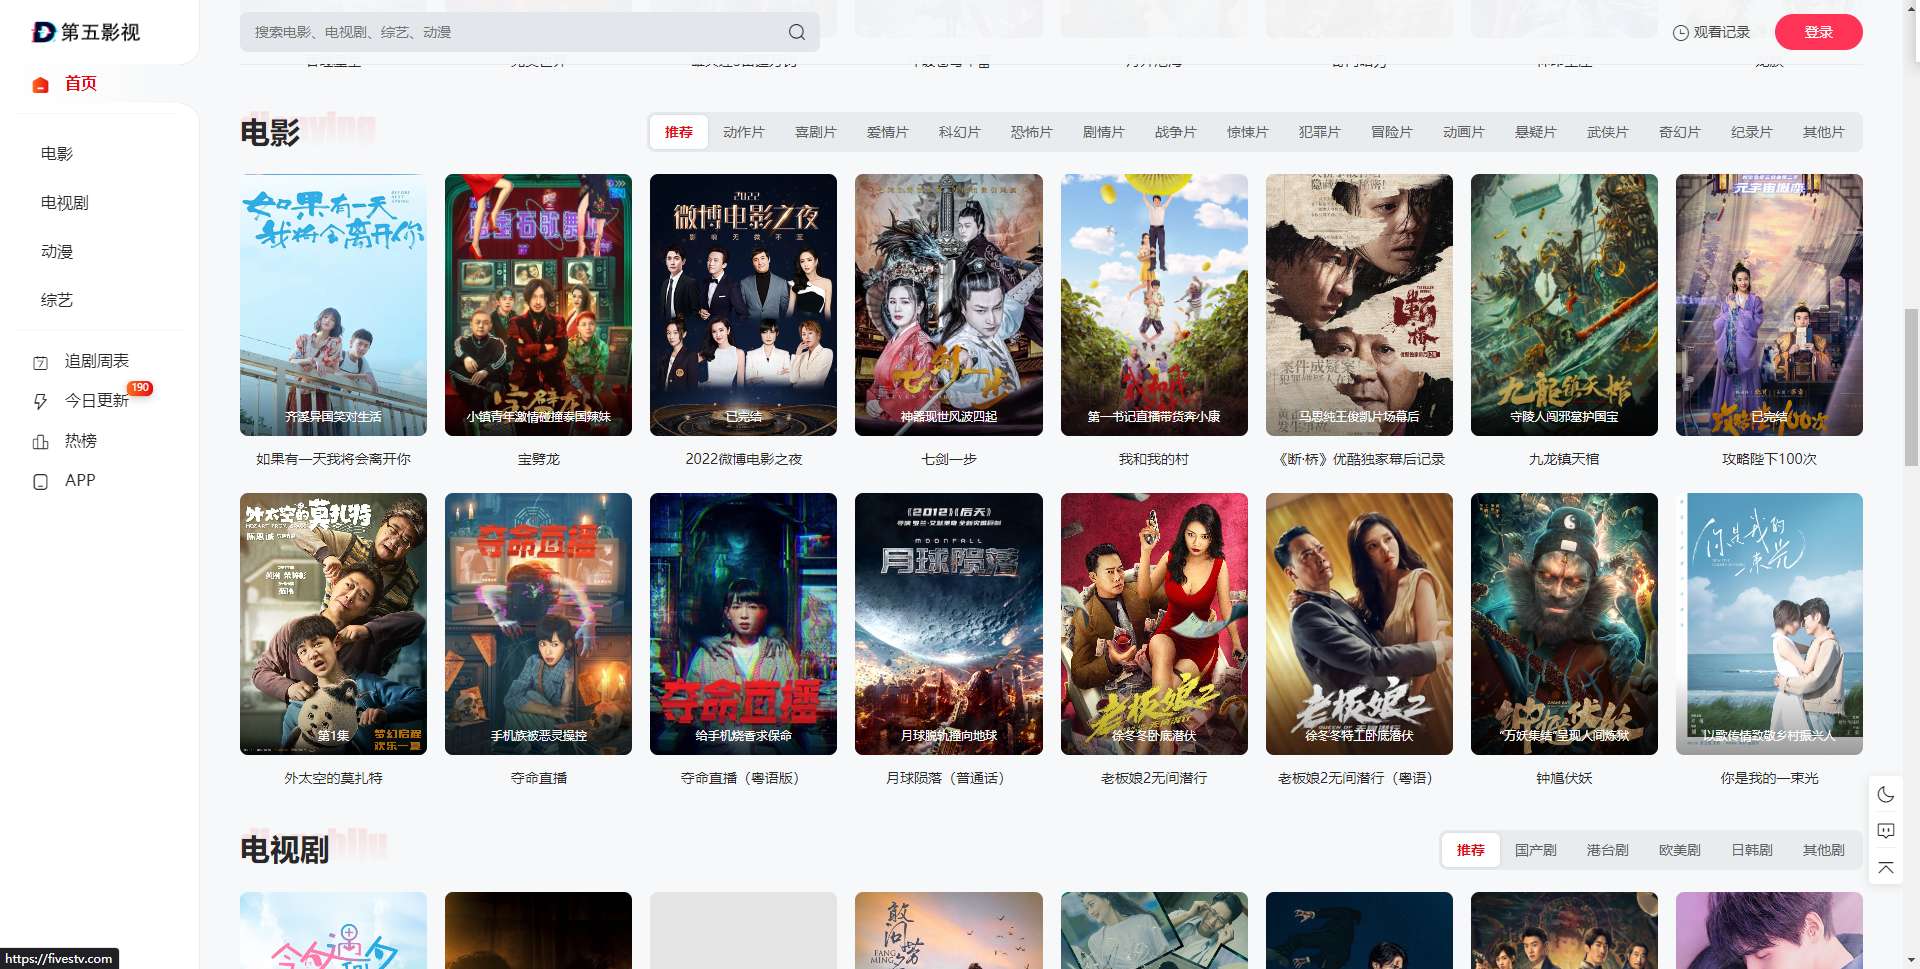This screenshot has width=1920, height=969.
Task: Click the search magnifier icon
Action: click(796, 32)
